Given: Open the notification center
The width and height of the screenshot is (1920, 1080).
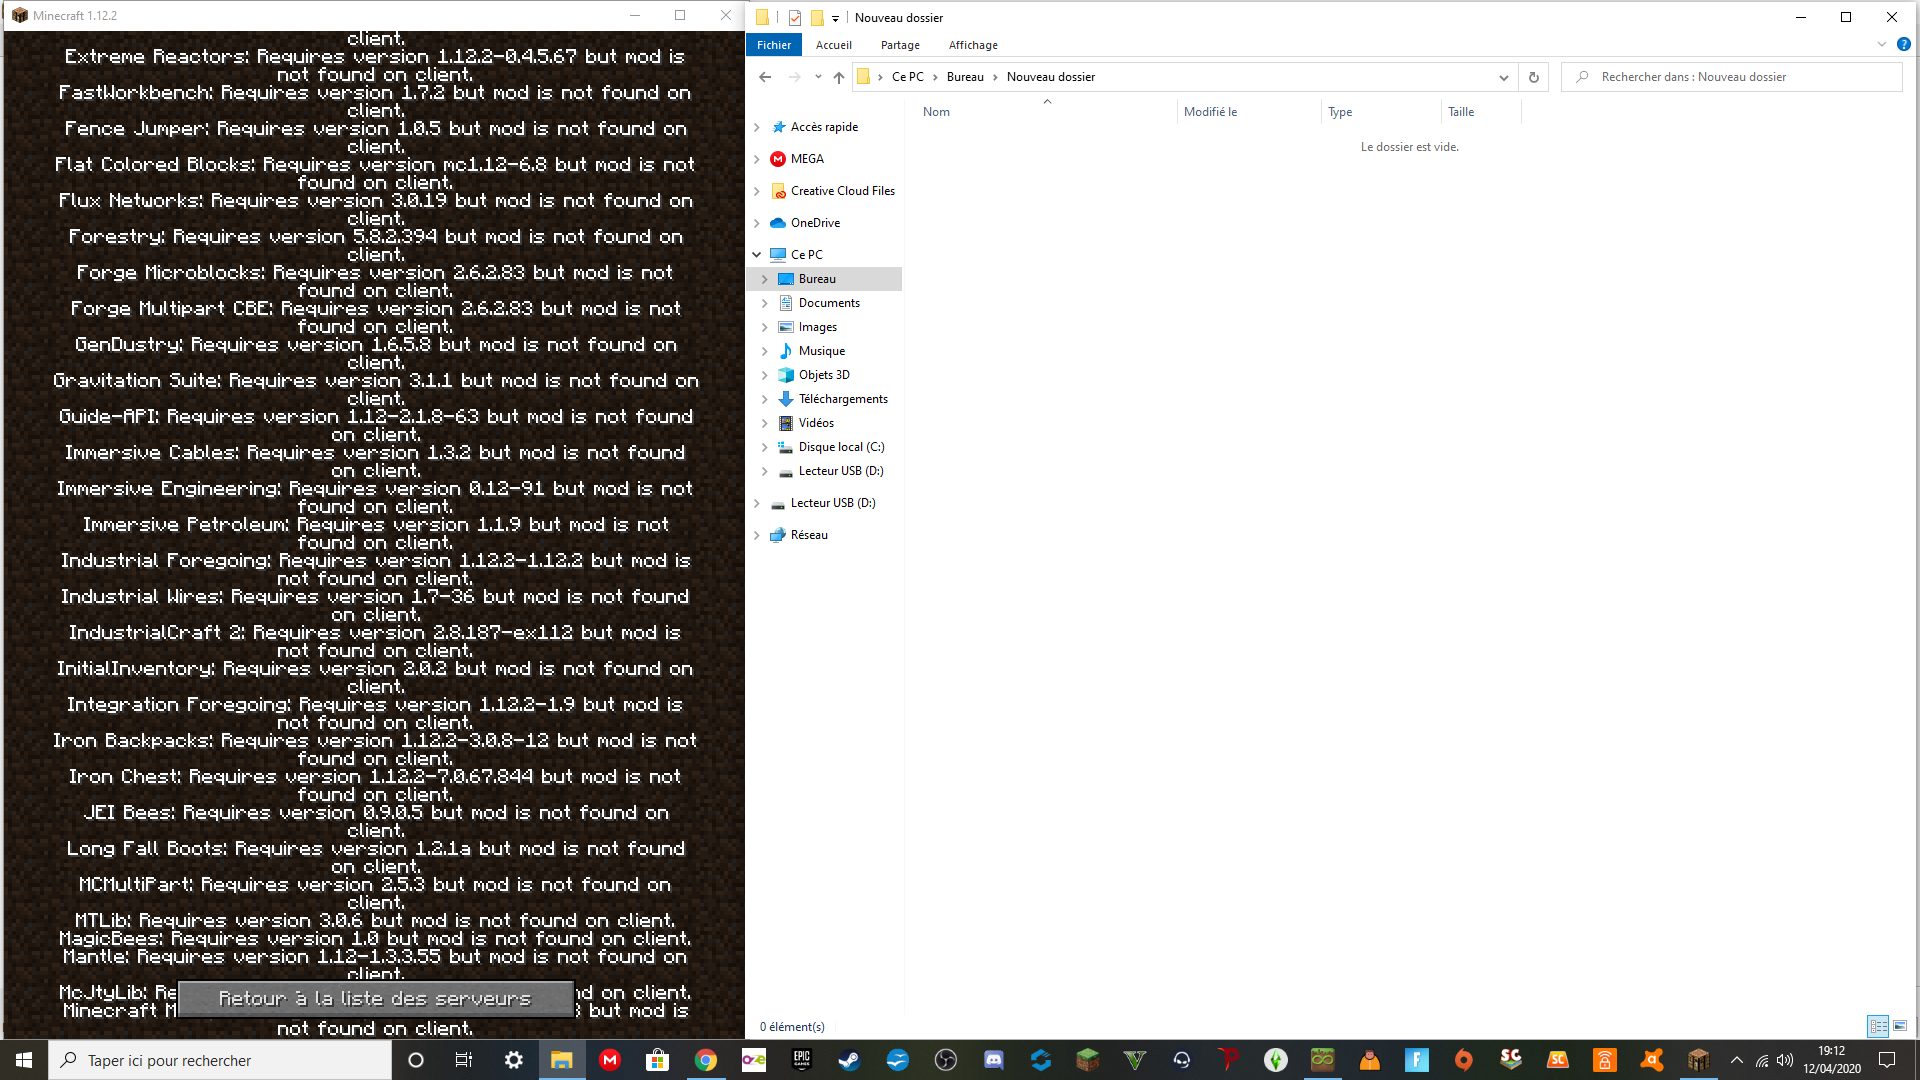Looking at the screenshot, I should [1887, 1060].
